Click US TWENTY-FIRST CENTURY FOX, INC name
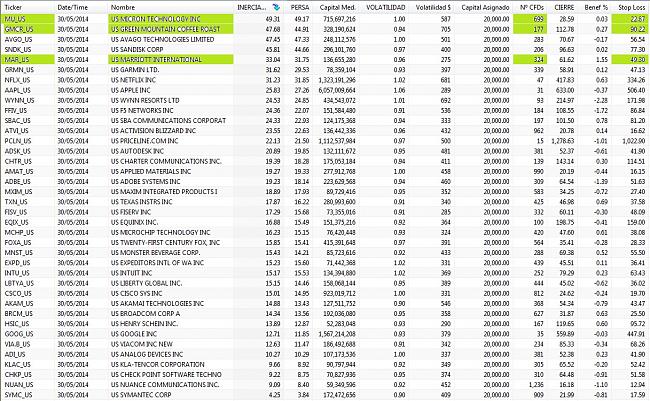 [165, 243]
